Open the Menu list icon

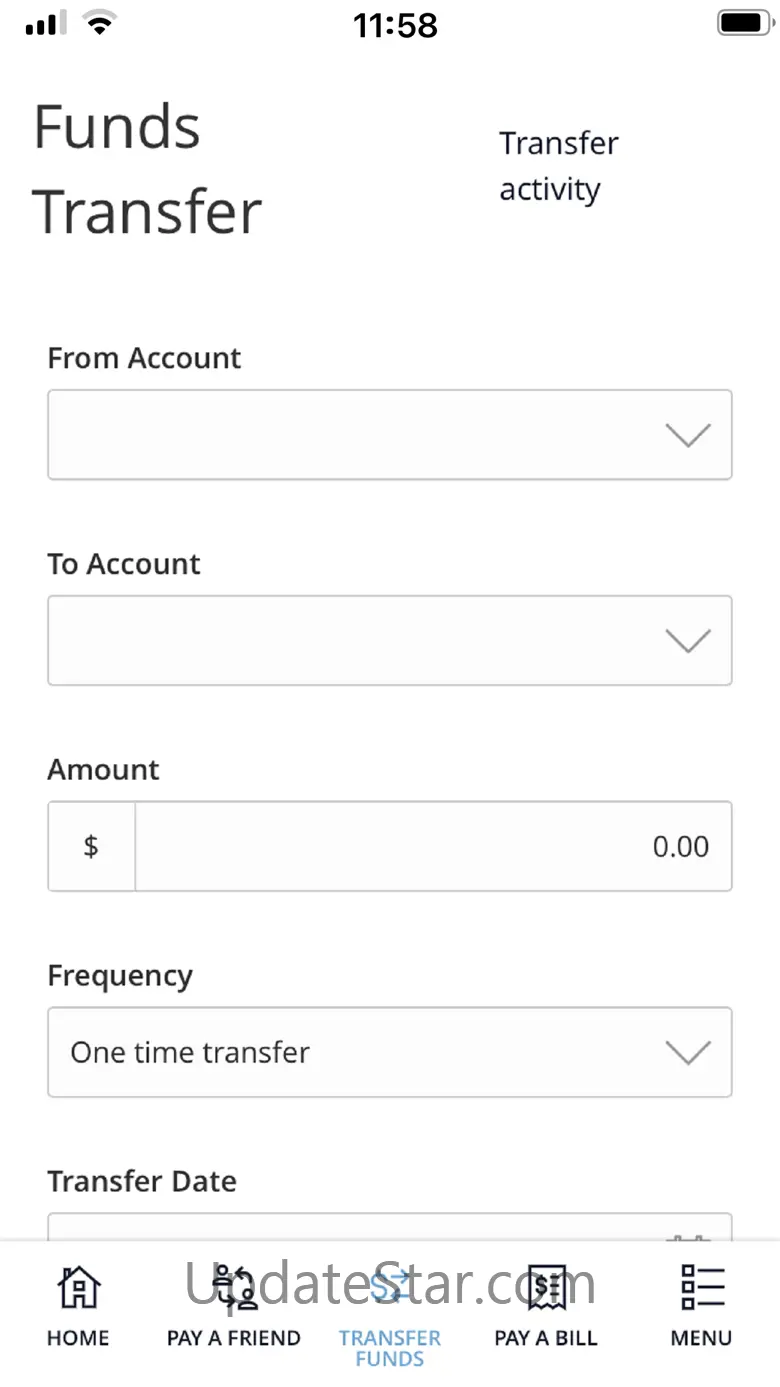(702, 1288)
